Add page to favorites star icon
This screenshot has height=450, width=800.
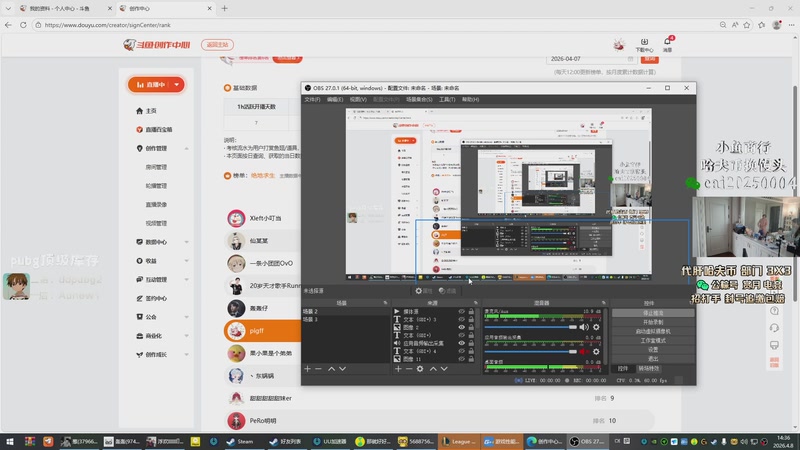coord(747,24)
